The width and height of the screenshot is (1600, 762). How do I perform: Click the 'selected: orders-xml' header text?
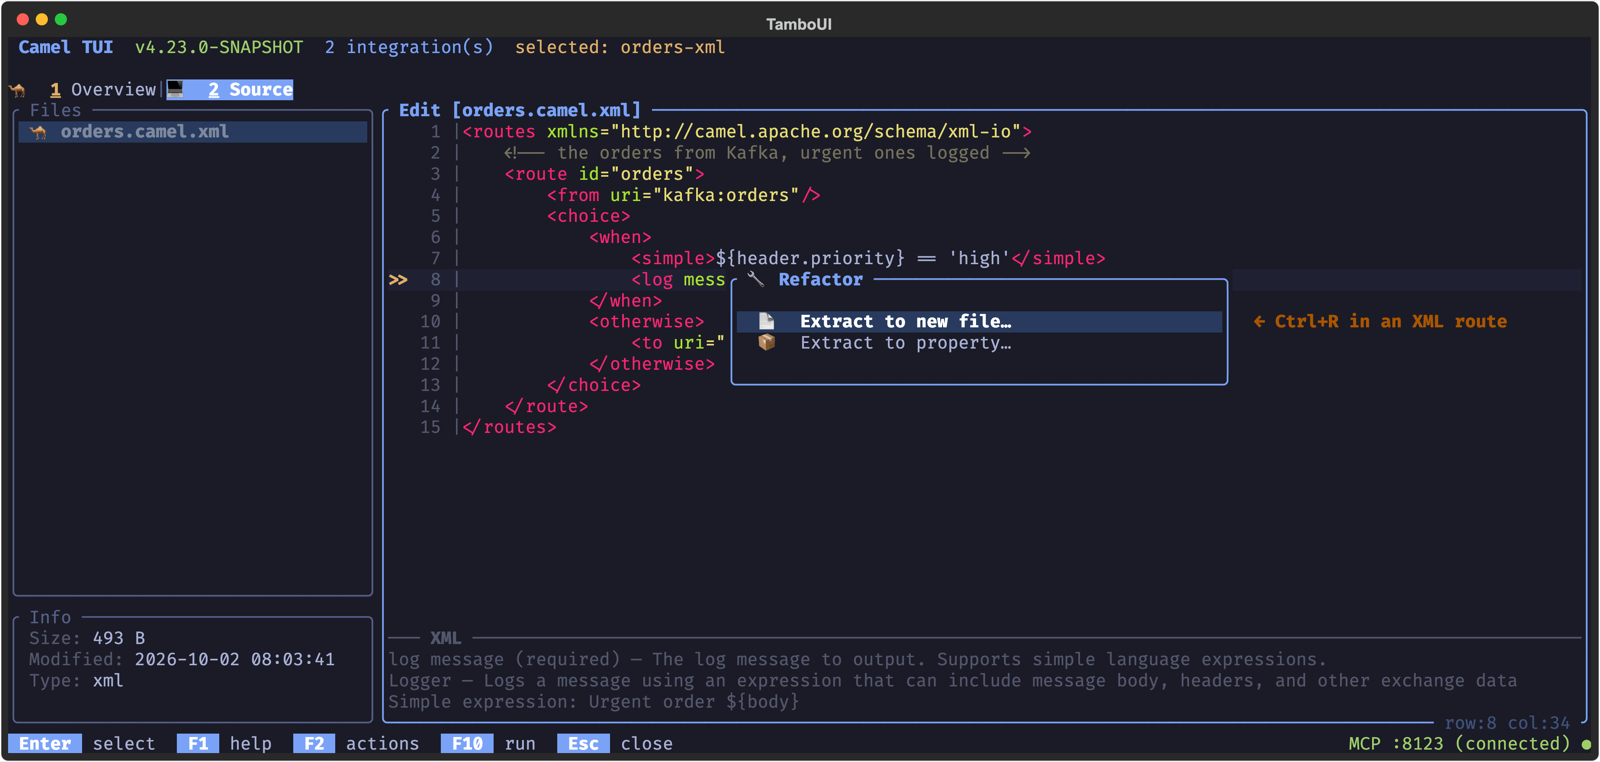click(620, 47)
